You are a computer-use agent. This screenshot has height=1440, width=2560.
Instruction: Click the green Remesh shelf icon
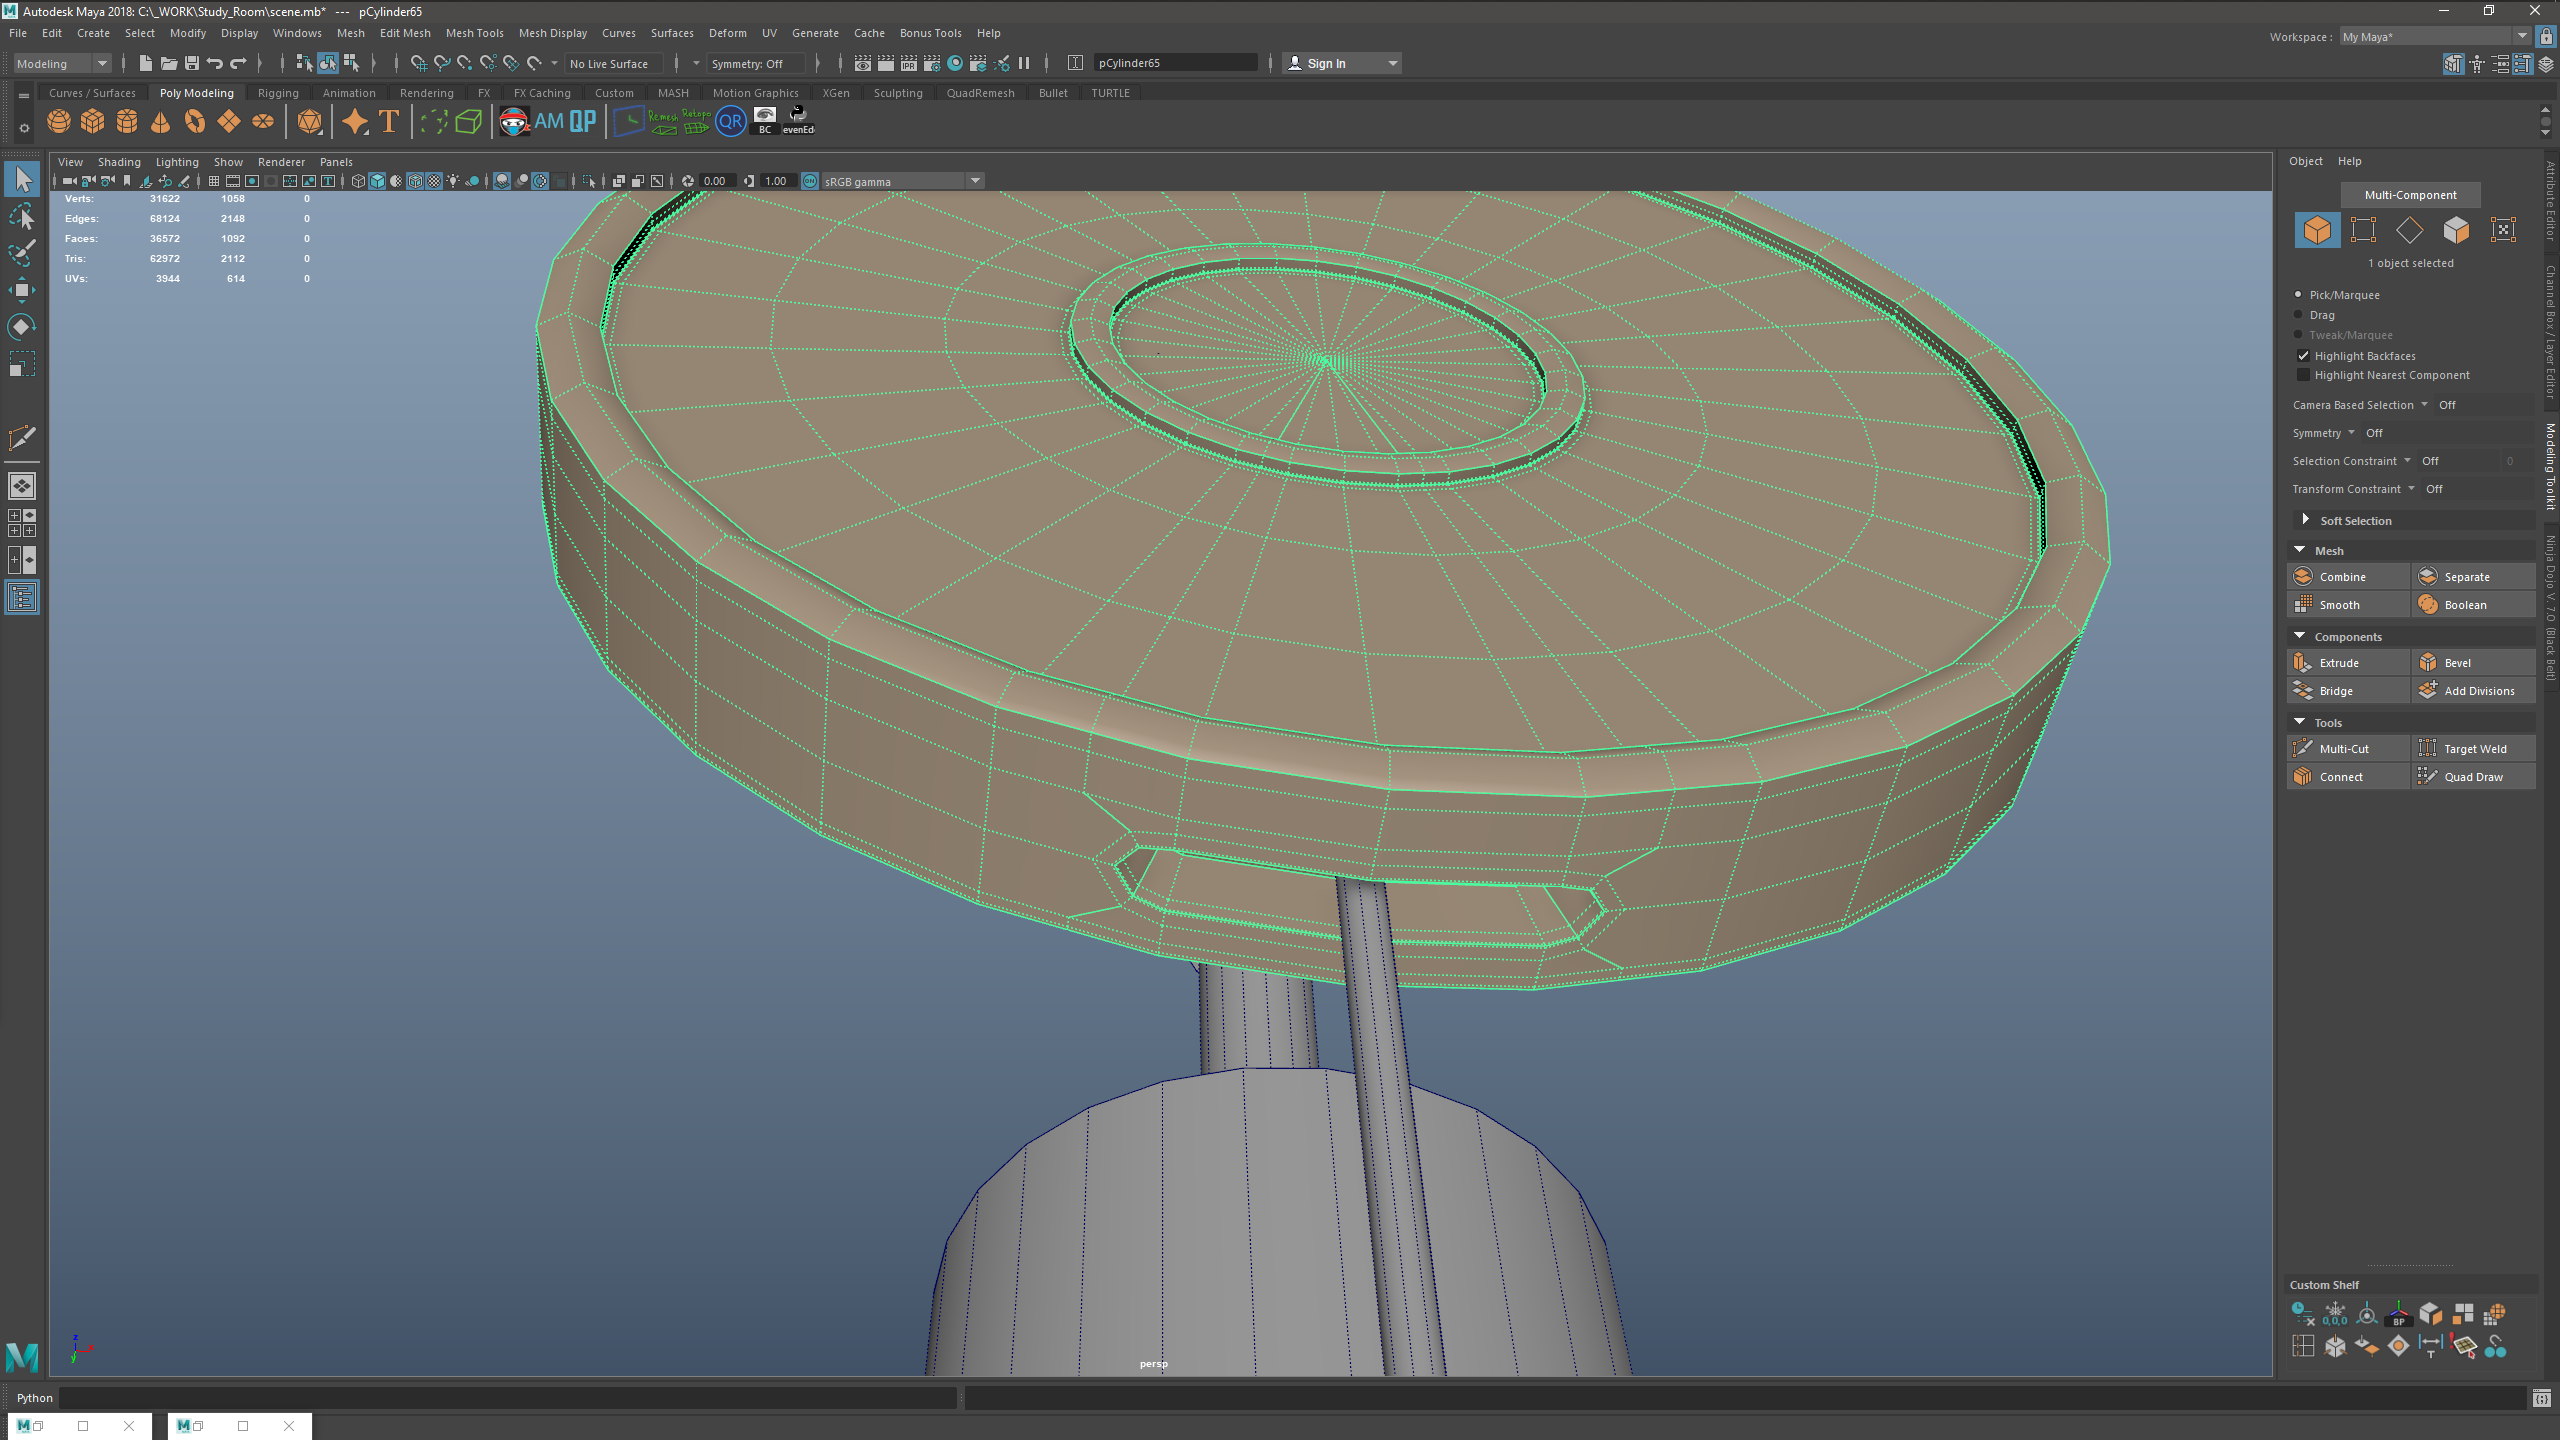tap(663, 122)
